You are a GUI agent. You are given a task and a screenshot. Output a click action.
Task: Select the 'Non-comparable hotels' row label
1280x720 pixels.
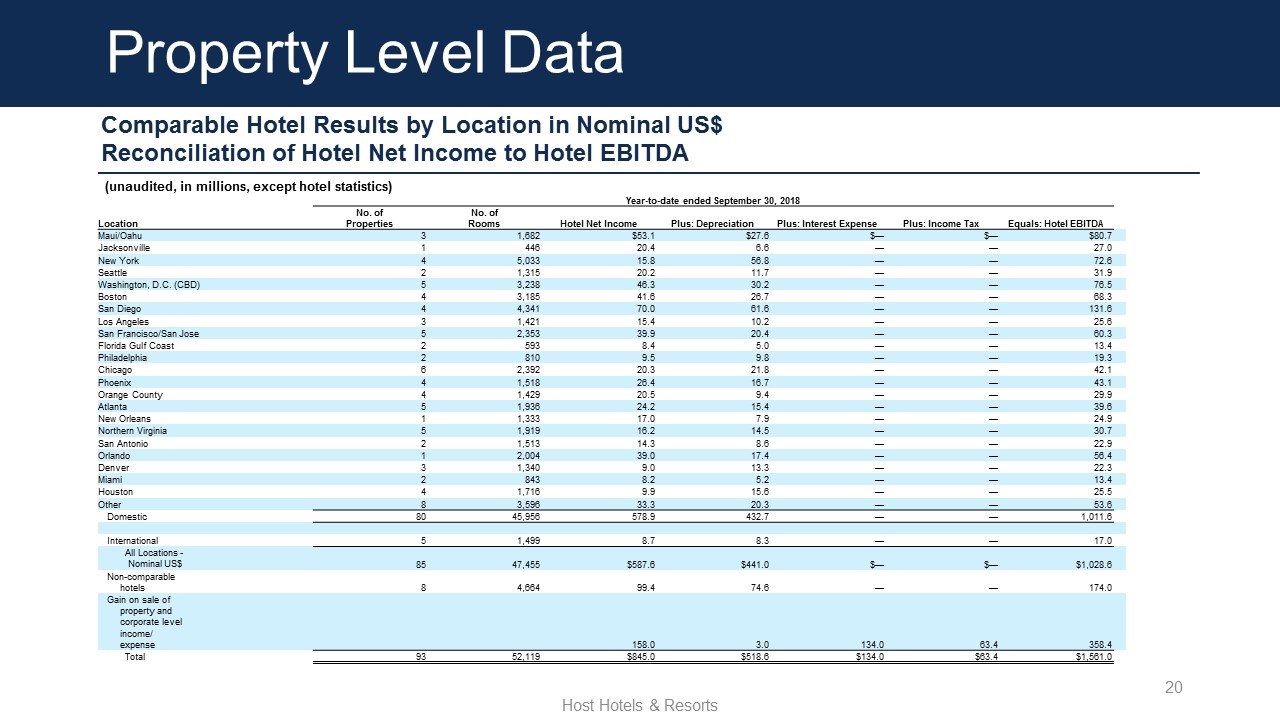point(141,583)
